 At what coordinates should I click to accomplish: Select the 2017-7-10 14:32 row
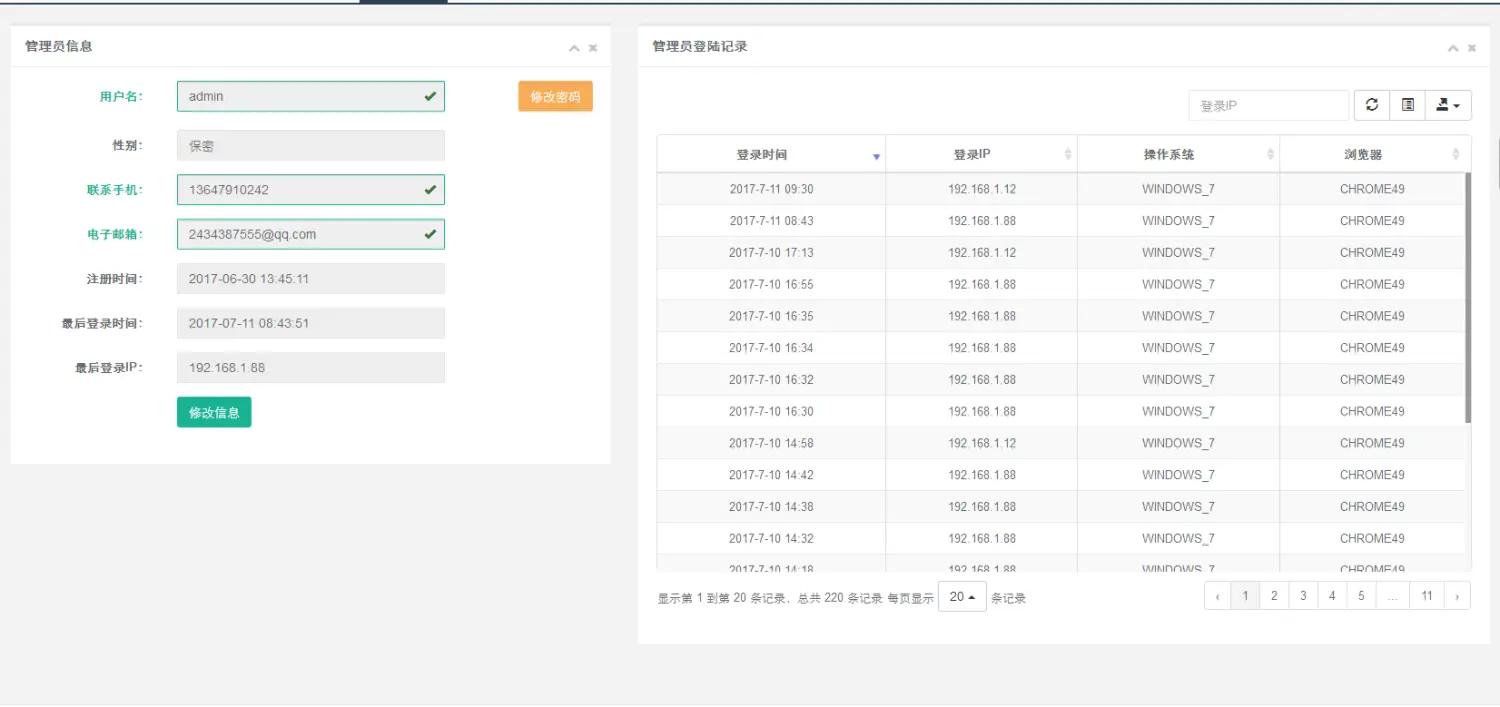(x=1061, y=538)
